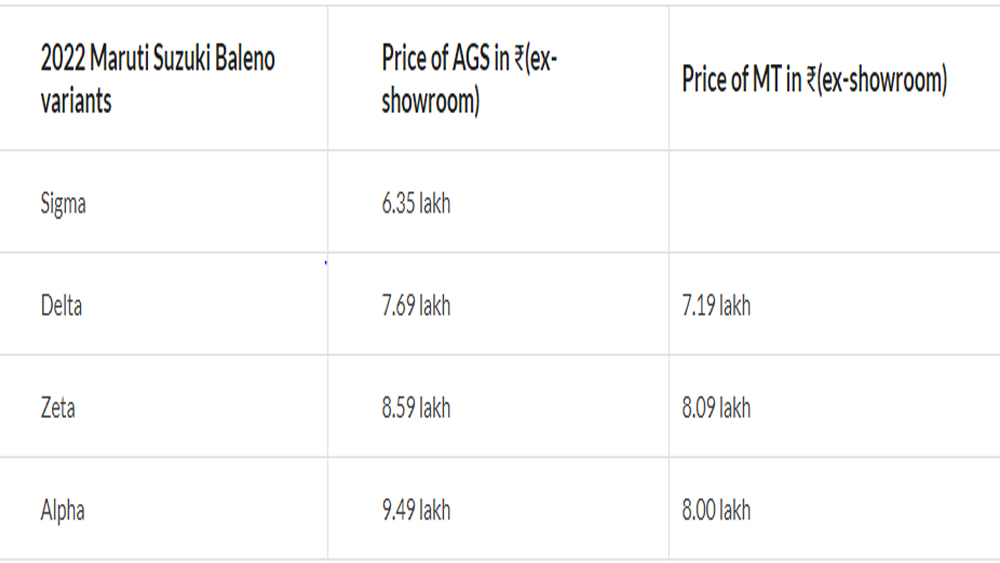Click "showroom)" on the AGS header's second line

(430, 101)
